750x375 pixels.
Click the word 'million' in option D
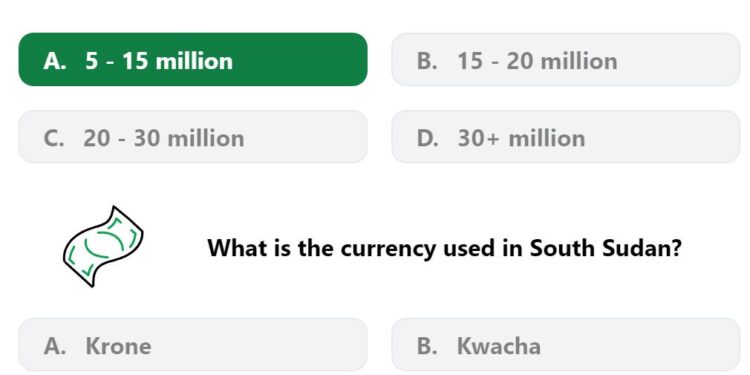pos(547,139)
